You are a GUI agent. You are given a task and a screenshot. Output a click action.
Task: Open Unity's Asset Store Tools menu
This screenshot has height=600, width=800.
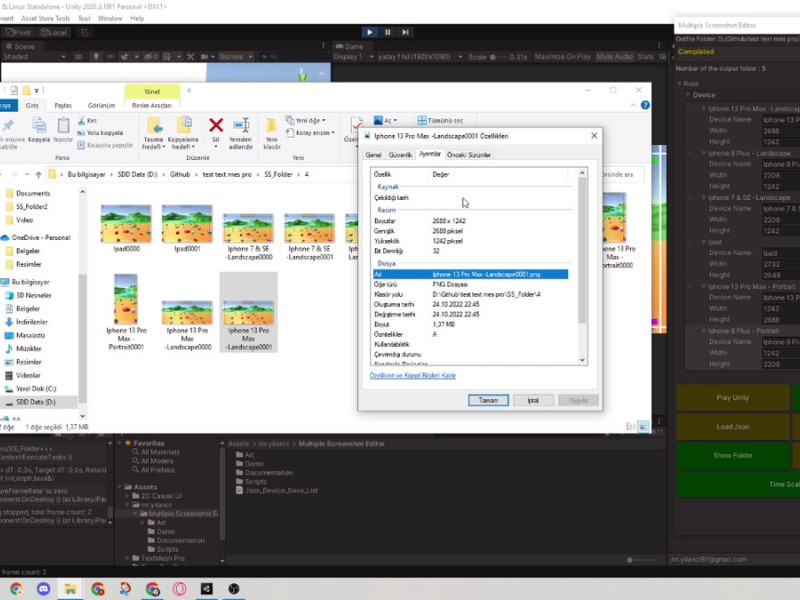(x=45, y=18)
